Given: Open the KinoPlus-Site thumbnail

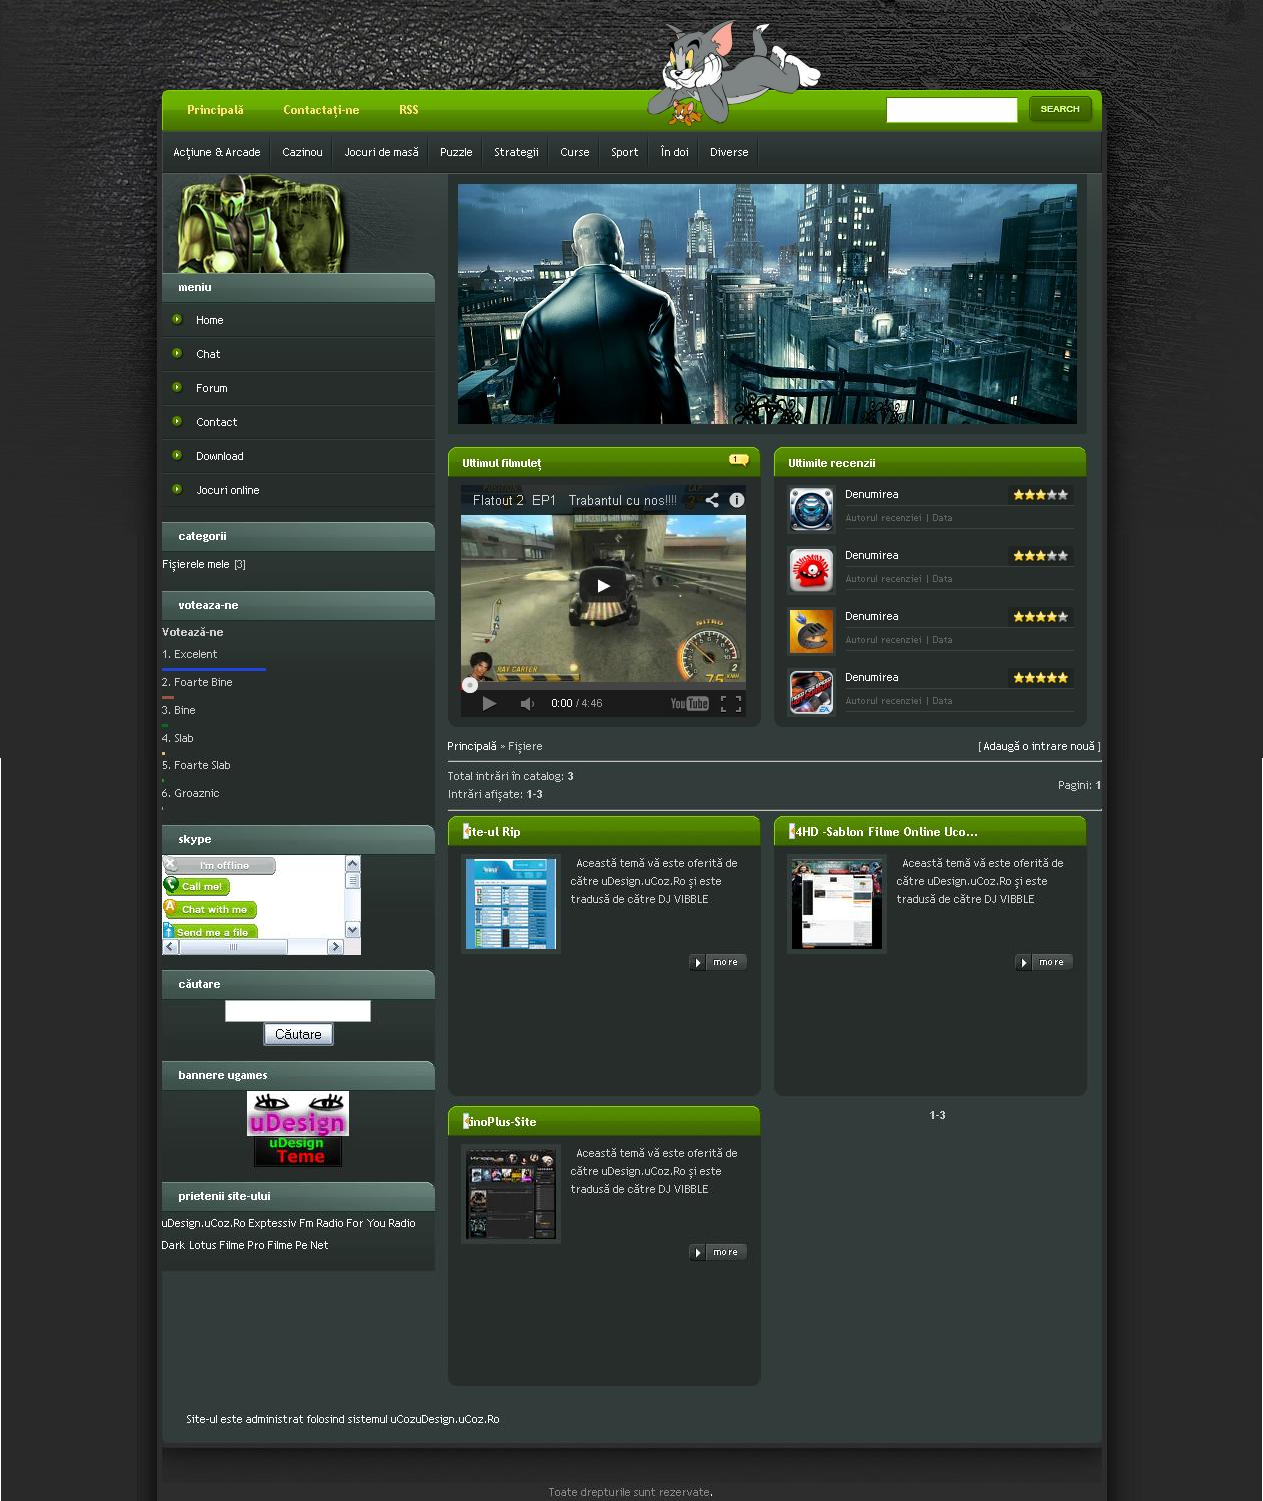Looking at the screenshot, I should pos(511,1194).
